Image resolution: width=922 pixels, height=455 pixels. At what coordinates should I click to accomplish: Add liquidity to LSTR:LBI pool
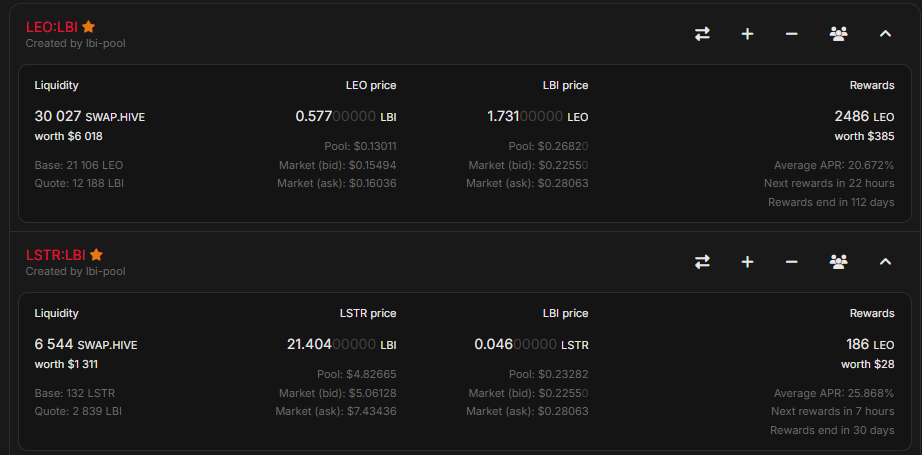click(747, 262)
